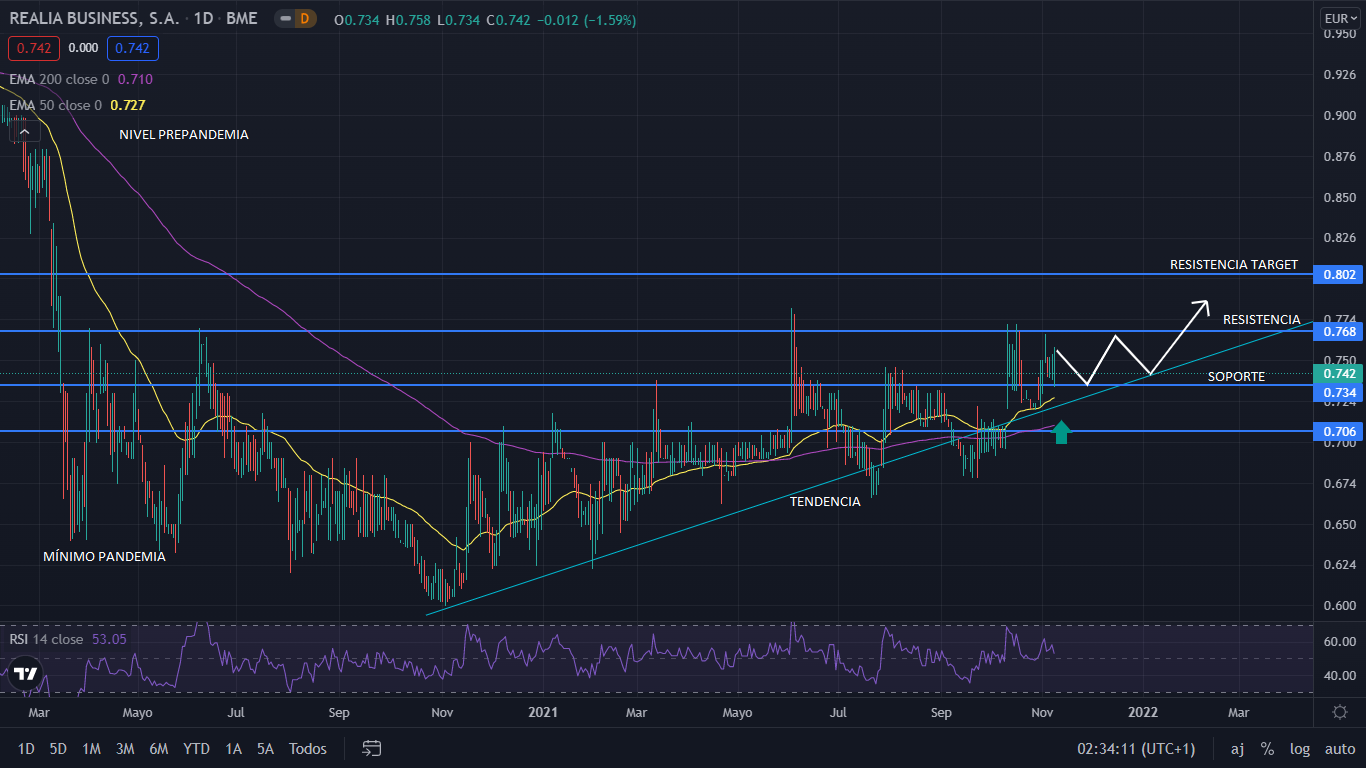Select the green up-arrow marker on chart
Screen dimensions: 1366x768
click(x=1061, y=432)
